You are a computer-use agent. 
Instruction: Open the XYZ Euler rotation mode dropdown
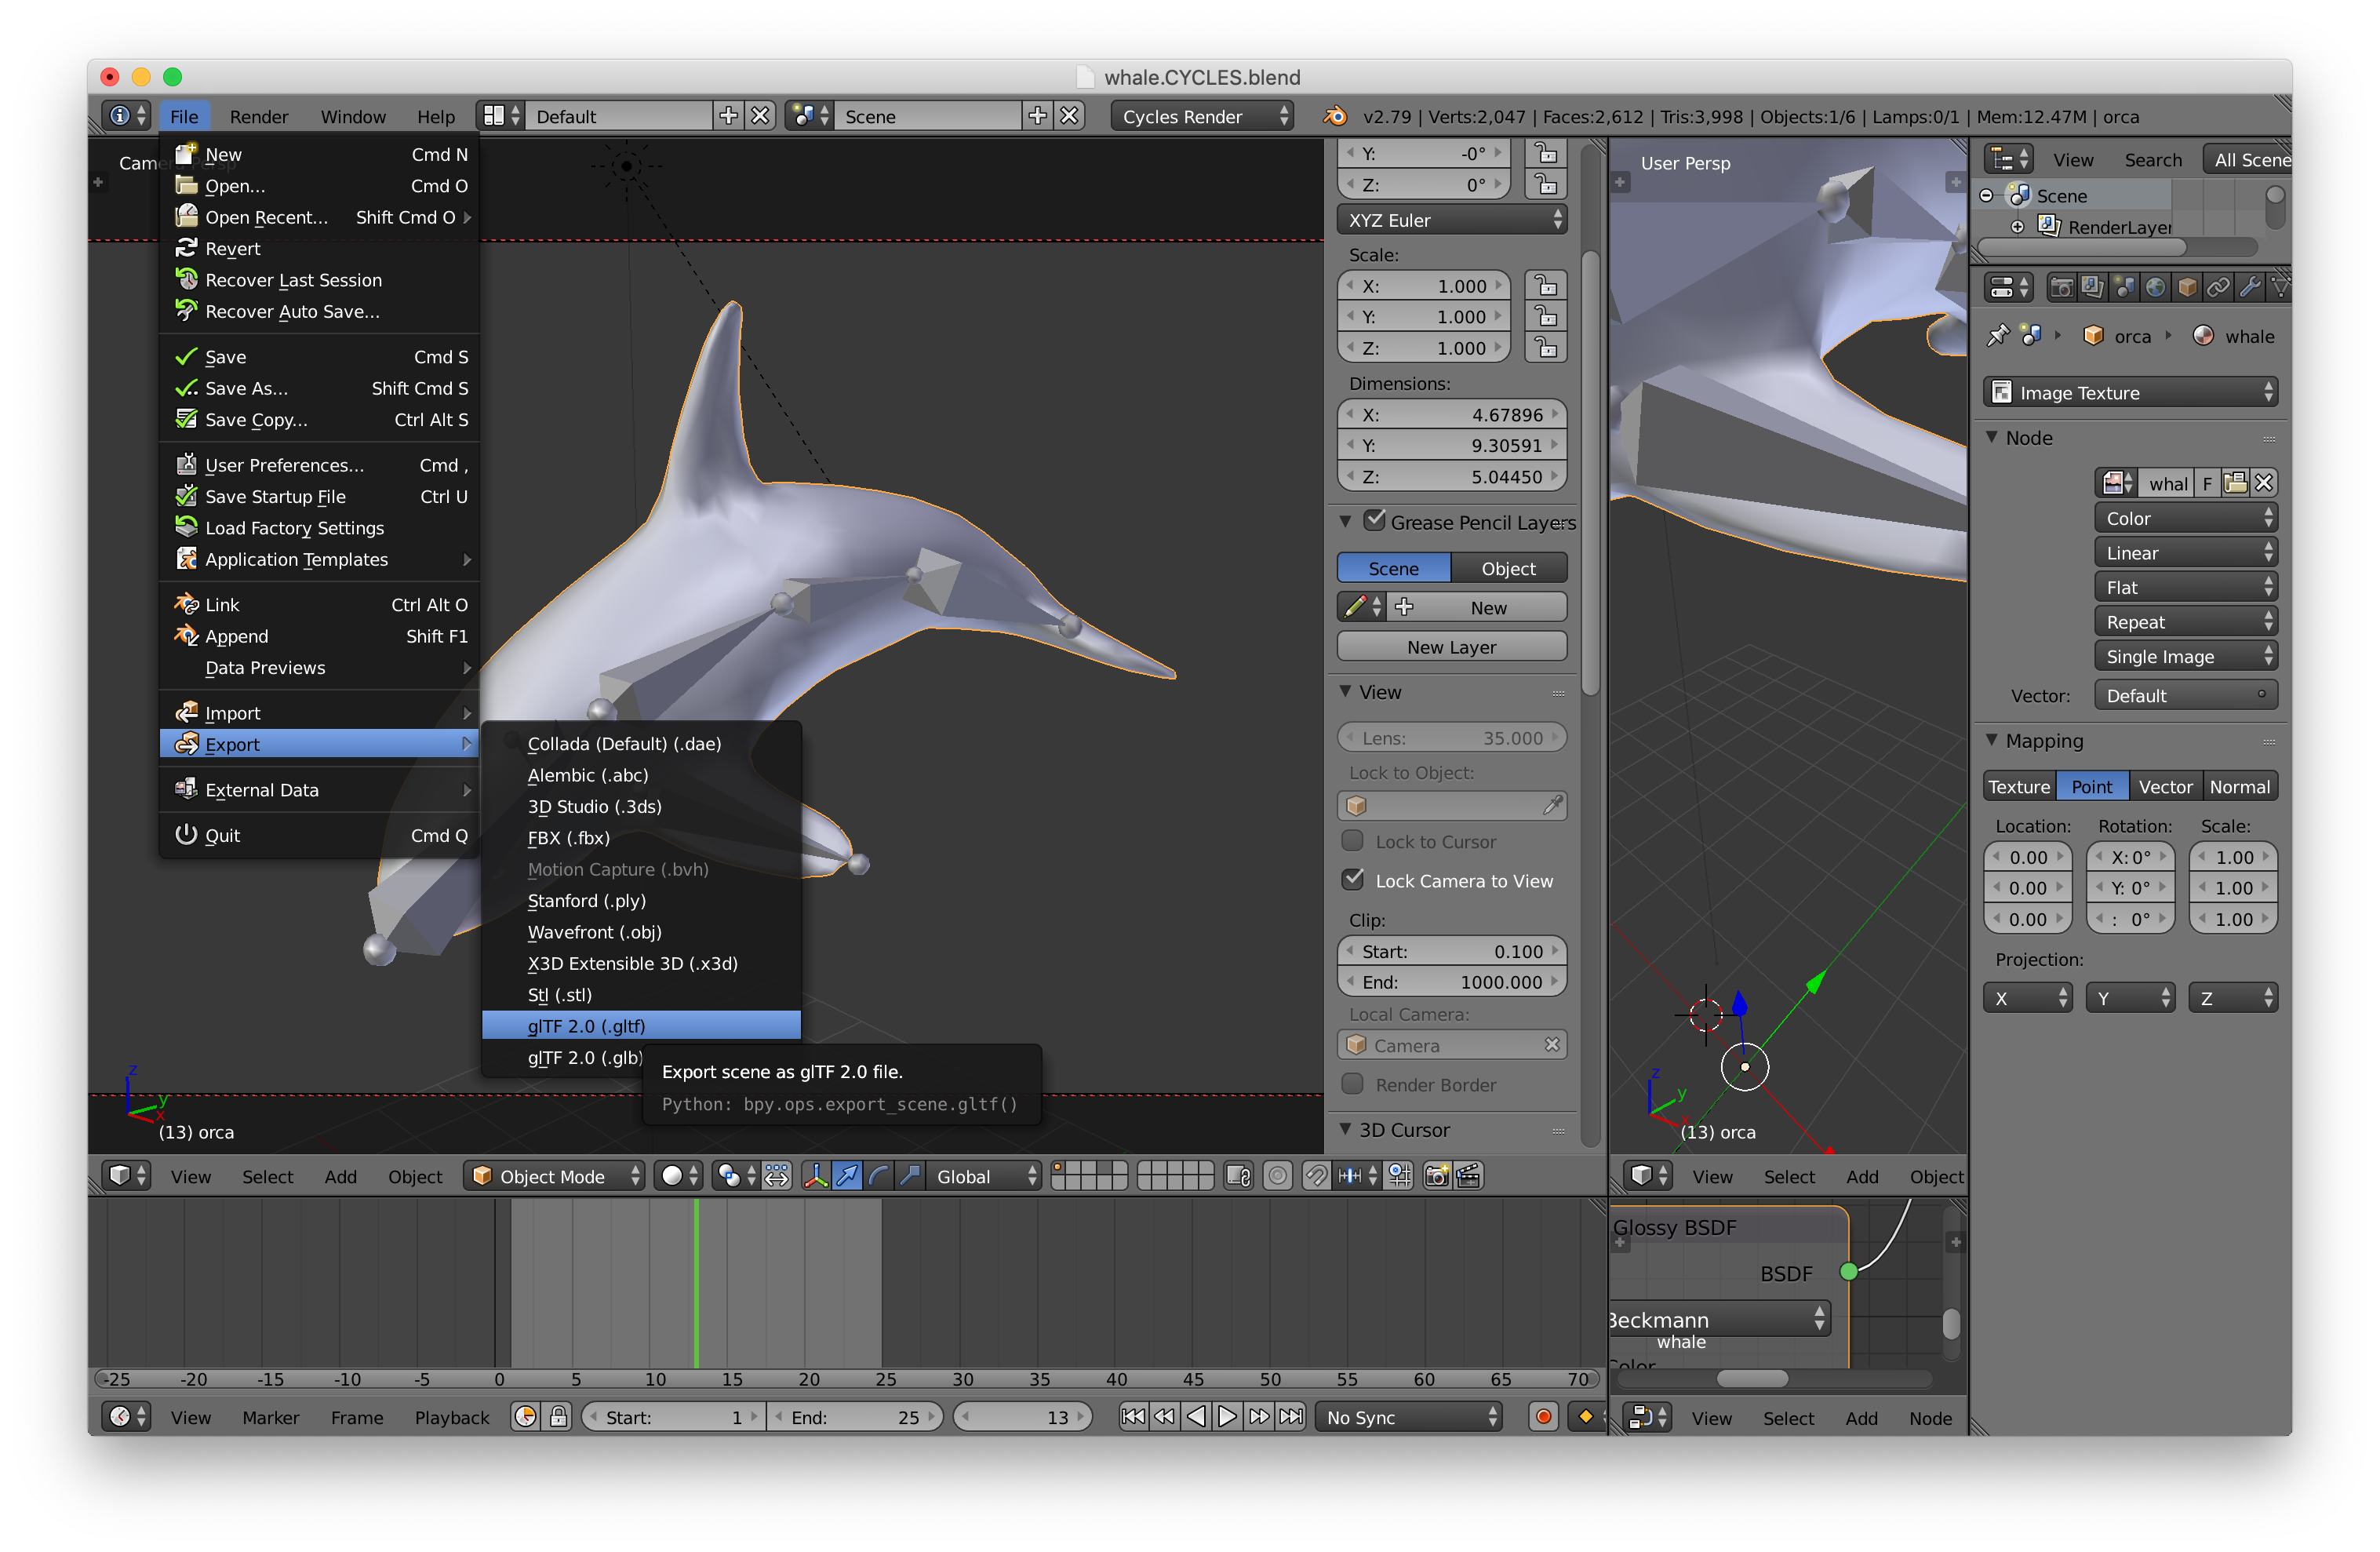1451,220
